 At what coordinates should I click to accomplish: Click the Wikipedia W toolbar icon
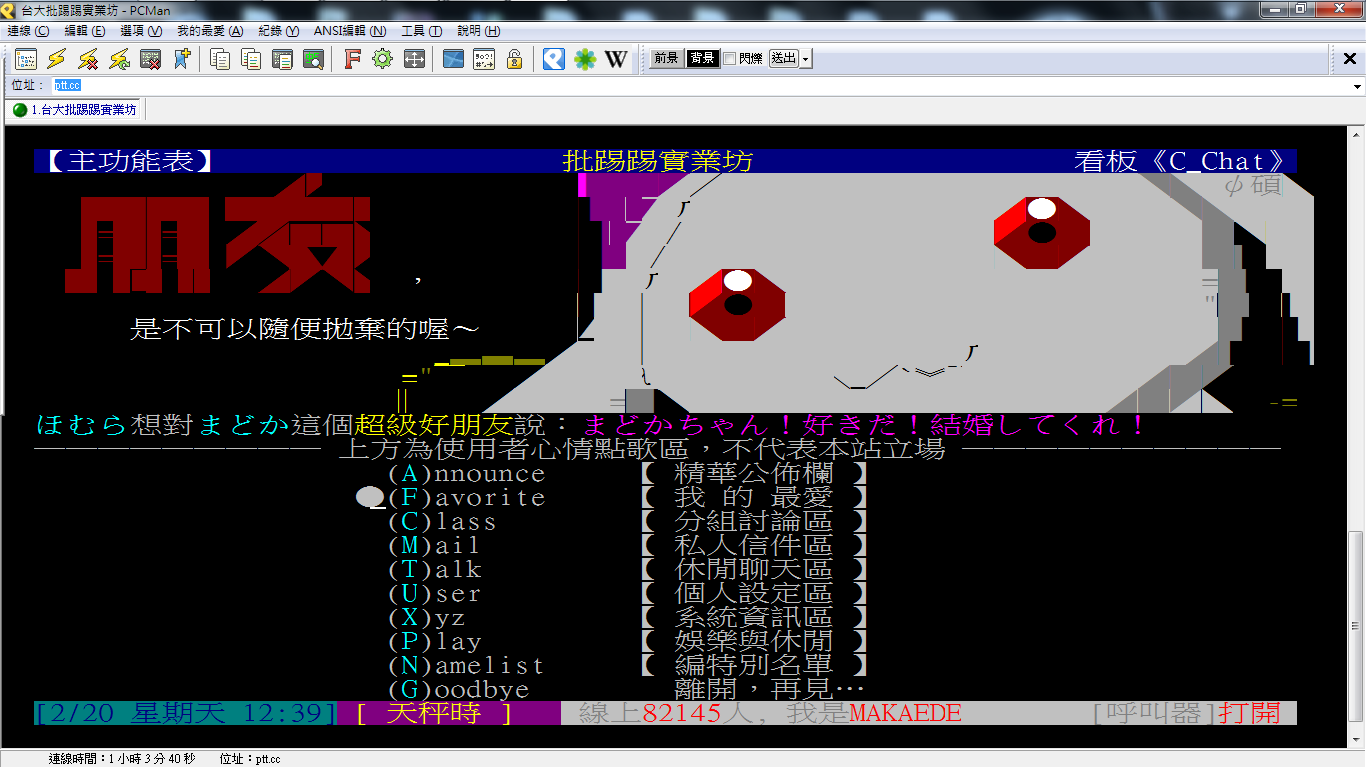[x=616, y=59]
